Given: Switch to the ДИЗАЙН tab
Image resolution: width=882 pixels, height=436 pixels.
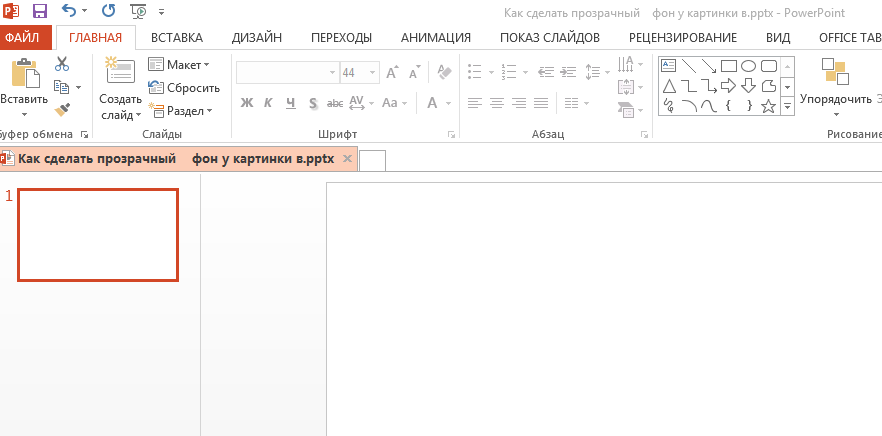Looking at the screenshot, I should pyautogui.click(x=256, y=38).
